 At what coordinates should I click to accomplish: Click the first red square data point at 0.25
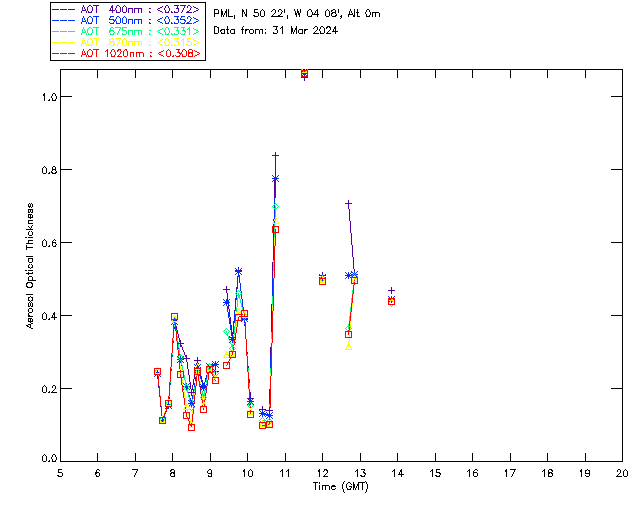(x=158, y=372)
